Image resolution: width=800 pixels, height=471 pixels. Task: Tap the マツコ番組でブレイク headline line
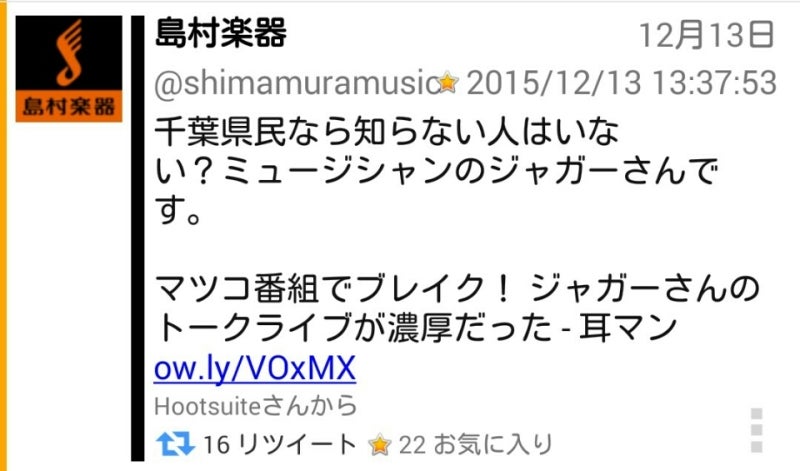click(x=457, y=287)
